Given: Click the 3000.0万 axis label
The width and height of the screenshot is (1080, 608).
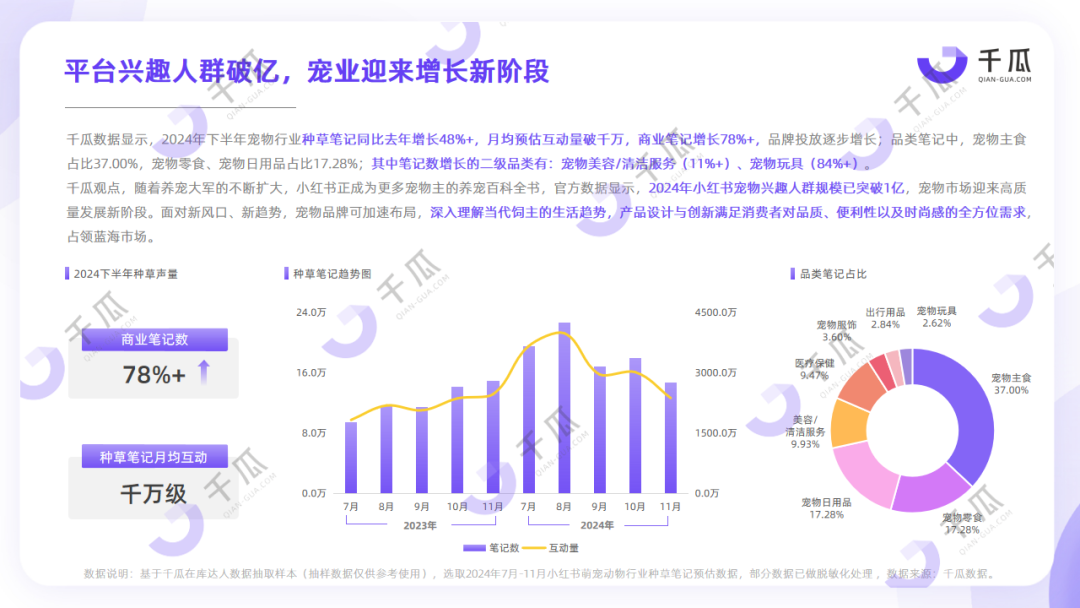Looking at the screenshot, I should coord(716,373).
